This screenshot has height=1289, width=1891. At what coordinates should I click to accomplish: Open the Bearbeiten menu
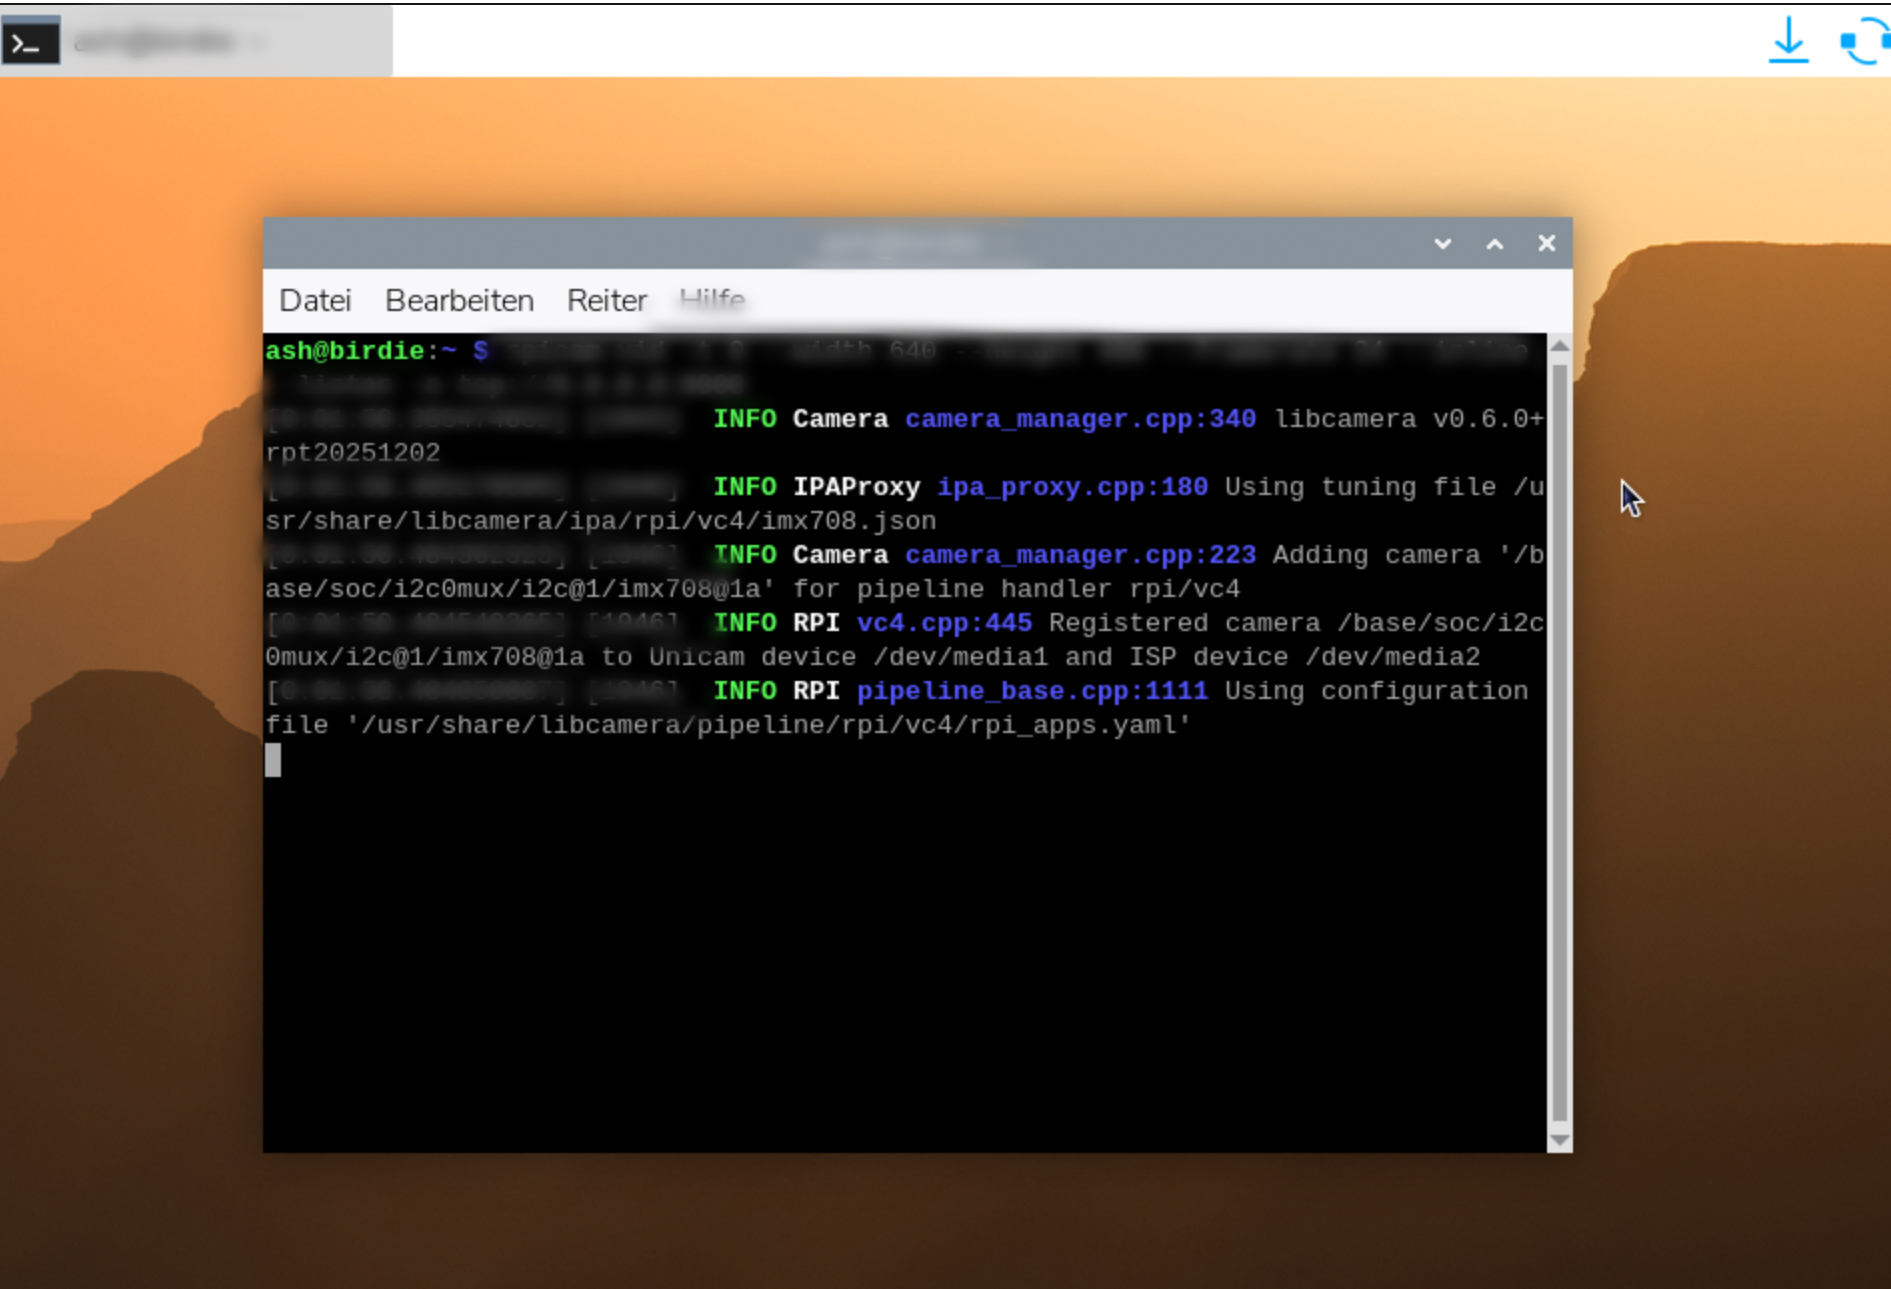click(x=459, y=301)
